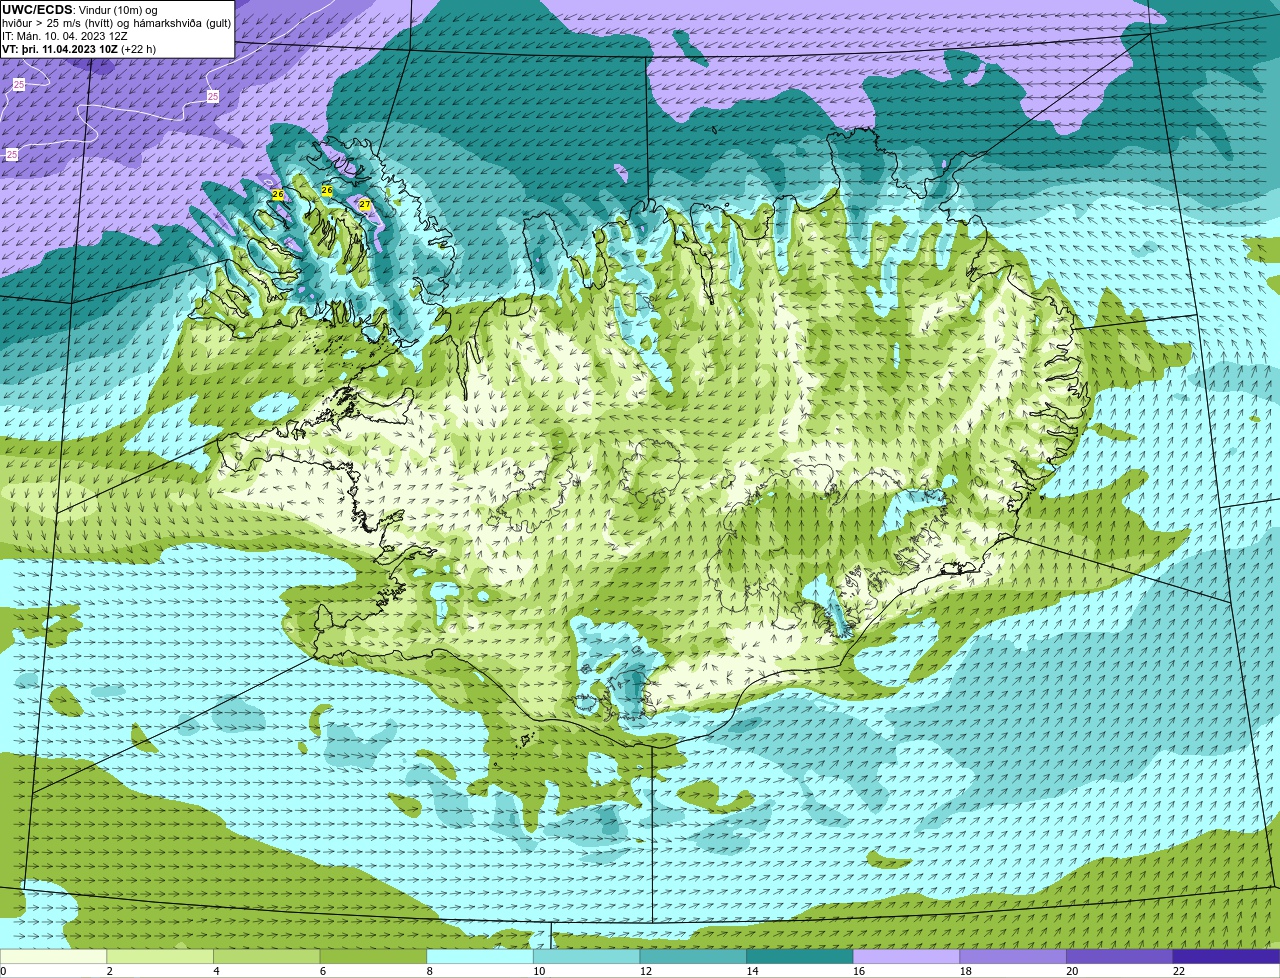
Task: Click the 0–2 m/s pale yellow legend swatch
Action: click(x=53, y=956)
